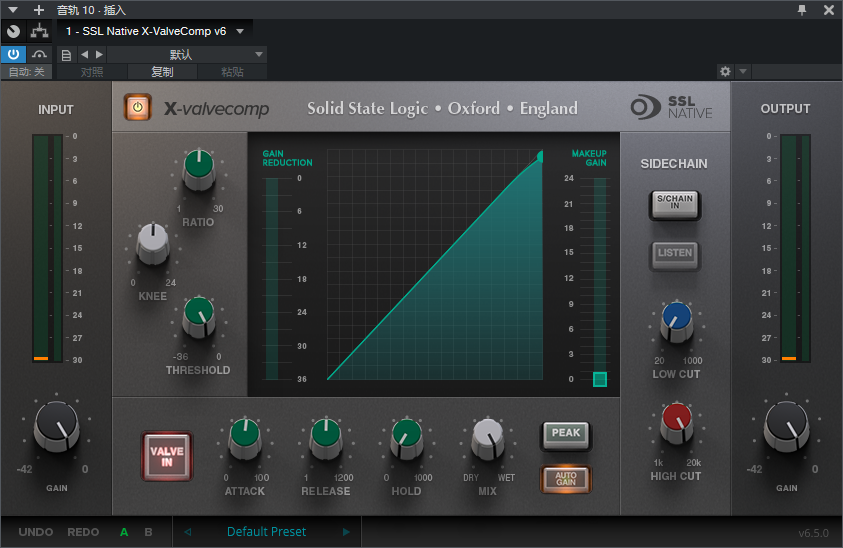Click the DRY/WET MIX knob
The height and width of the screenshot is (548, 843).
pos(488,438)
